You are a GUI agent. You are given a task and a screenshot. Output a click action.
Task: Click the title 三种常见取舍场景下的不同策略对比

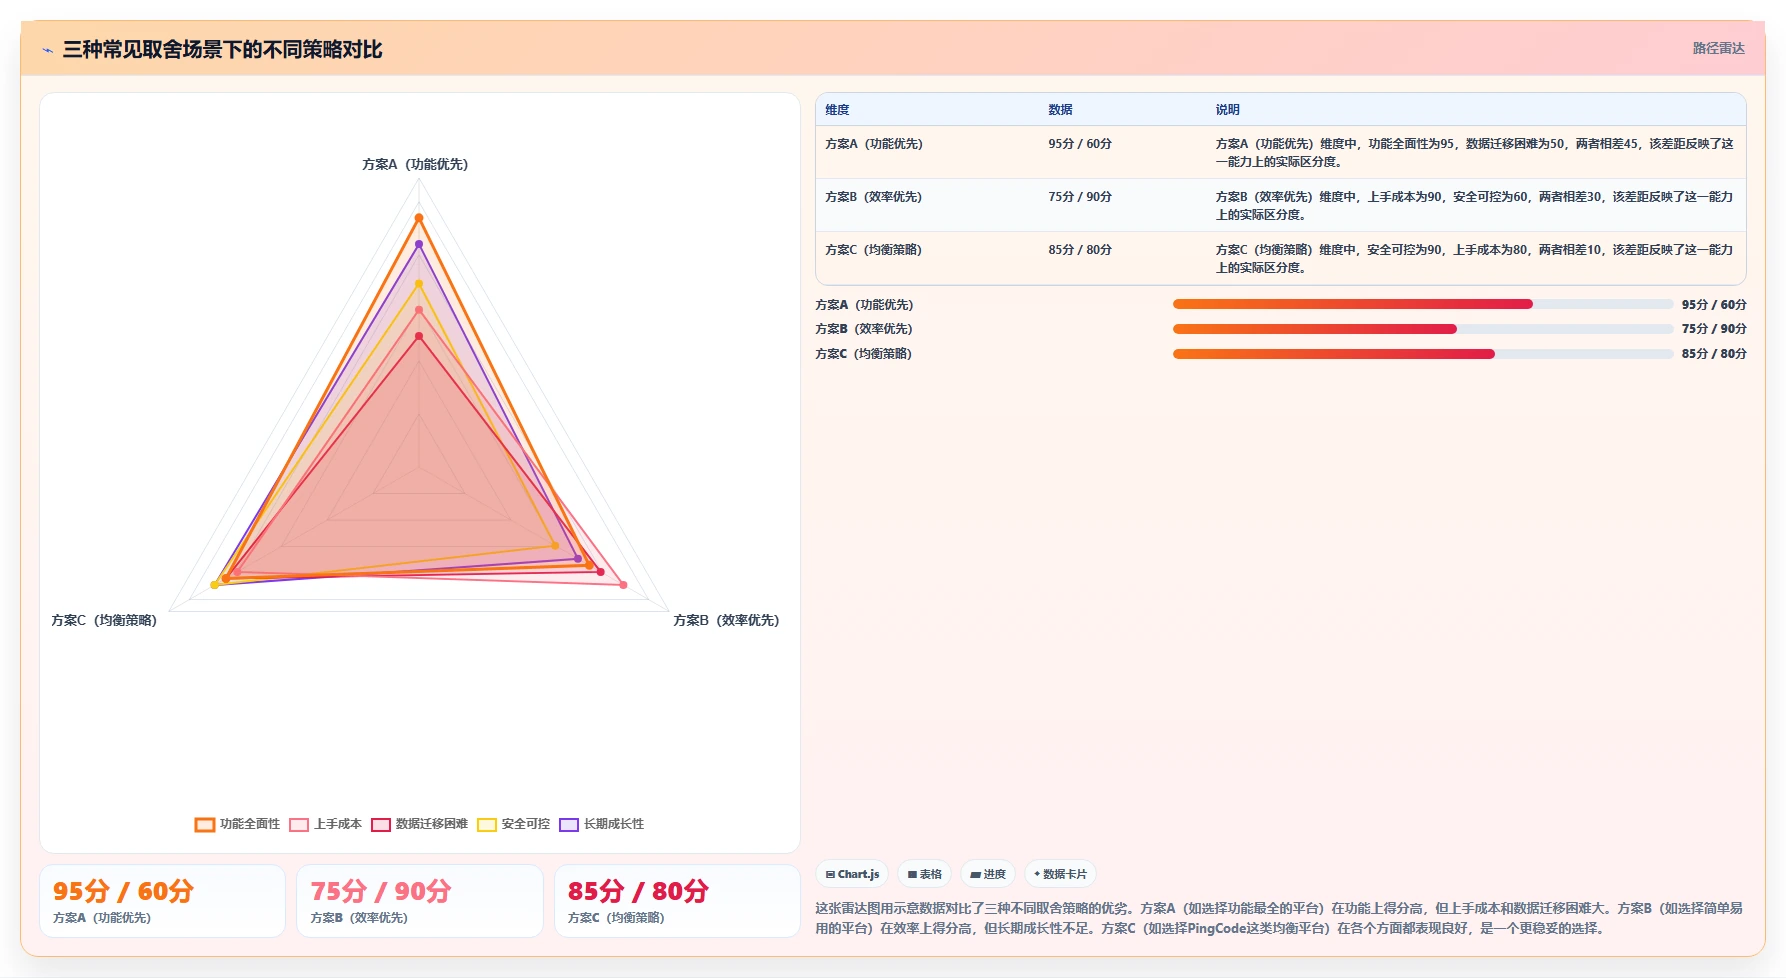pyautogui.click(x=222, y=49)
